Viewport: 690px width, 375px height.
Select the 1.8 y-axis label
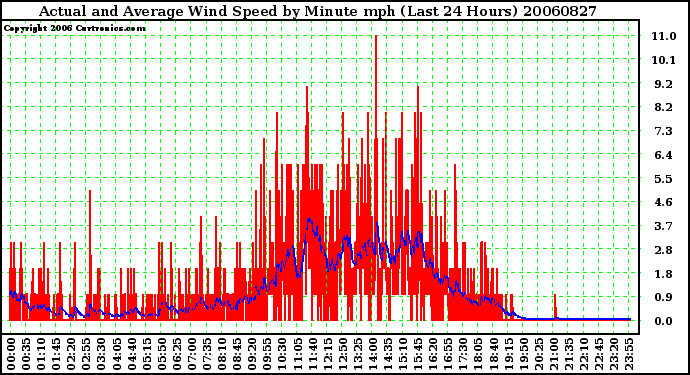(x=664, y=274)
